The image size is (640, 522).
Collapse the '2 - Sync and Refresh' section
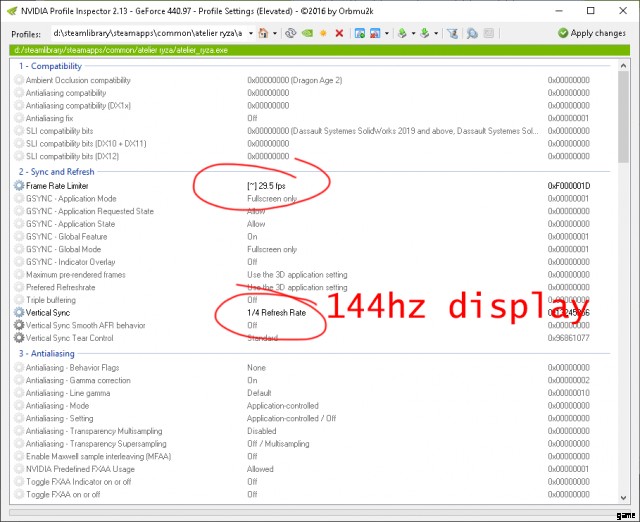point(56,171)
